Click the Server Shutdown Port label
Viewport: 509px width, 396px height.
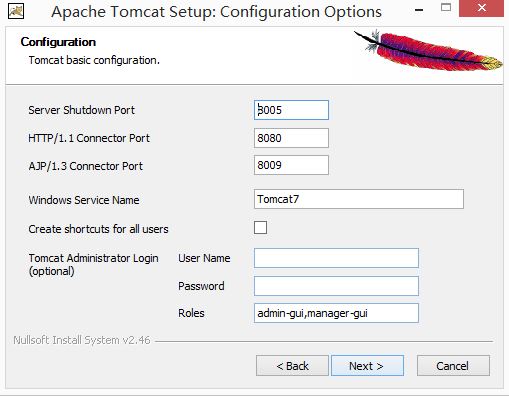(x=81, y=110)
